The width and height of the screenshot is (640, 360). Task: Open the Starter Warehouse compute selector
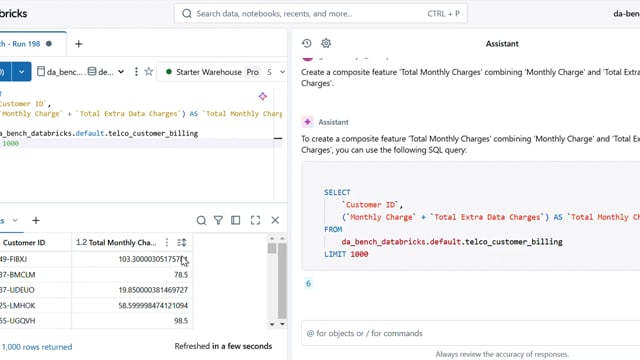point(222,72)
